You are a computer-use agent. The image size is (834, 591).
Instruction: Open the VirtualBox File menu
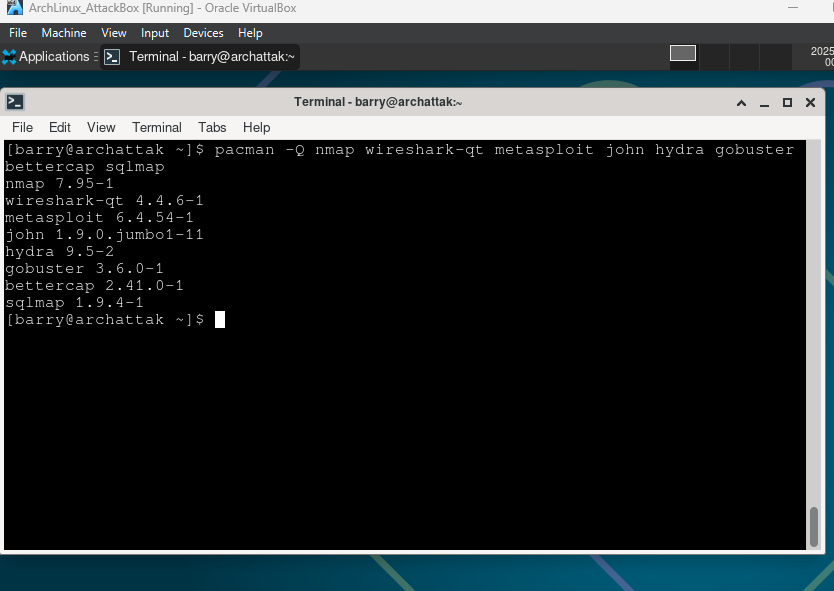pyautogui.click(x=18, y=33)
